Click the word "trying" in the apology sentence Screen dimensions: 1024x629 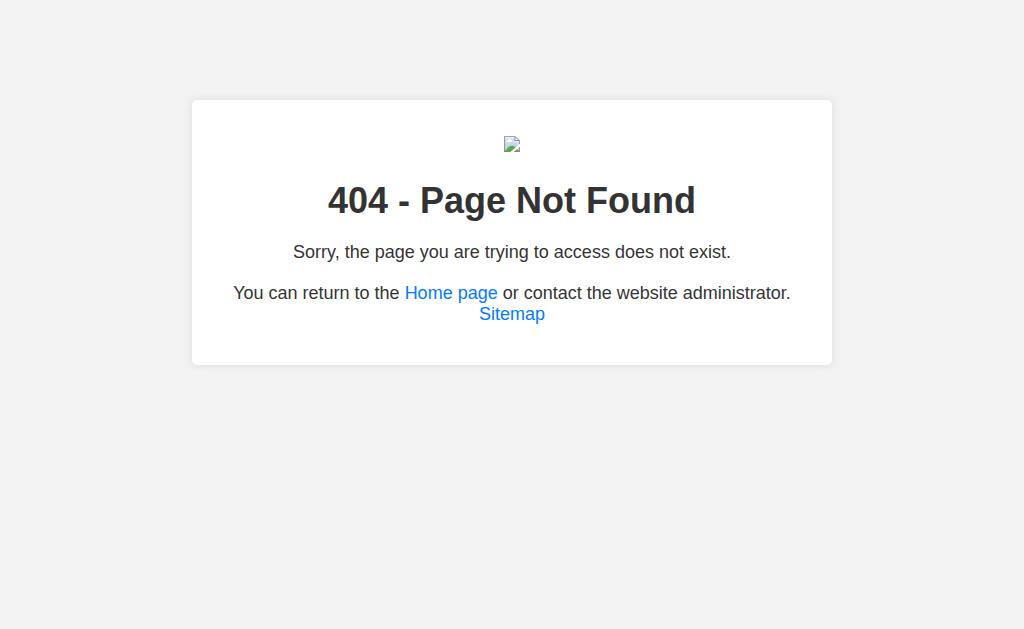coord(507,253)
